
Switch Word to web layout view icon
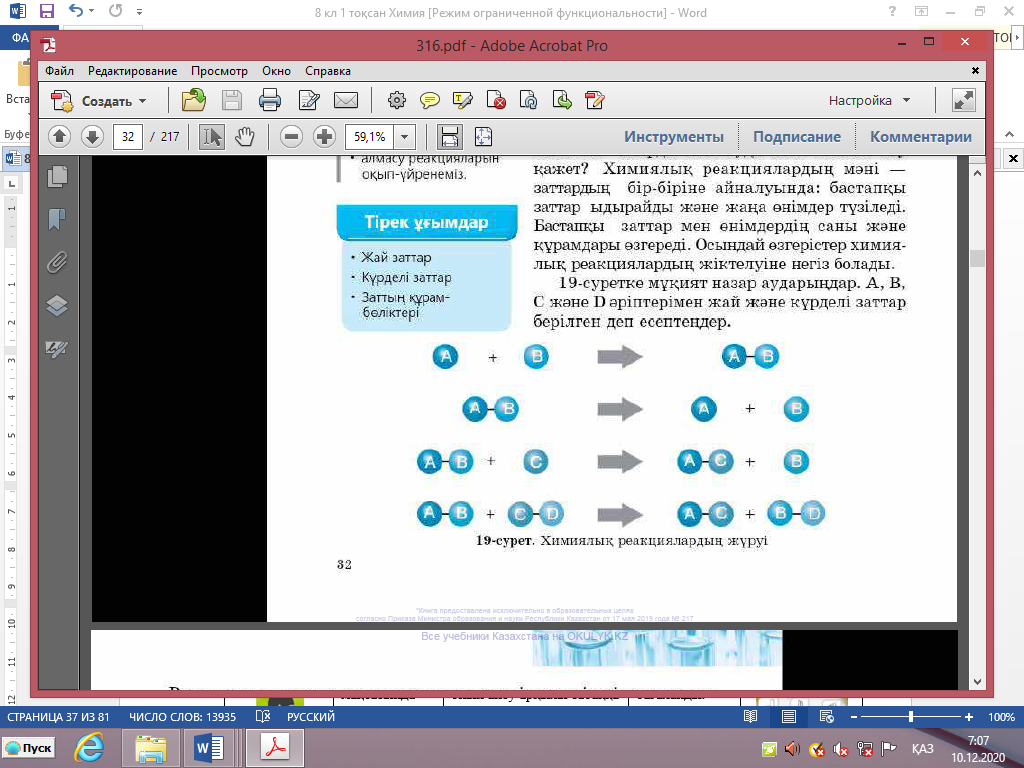827,716
